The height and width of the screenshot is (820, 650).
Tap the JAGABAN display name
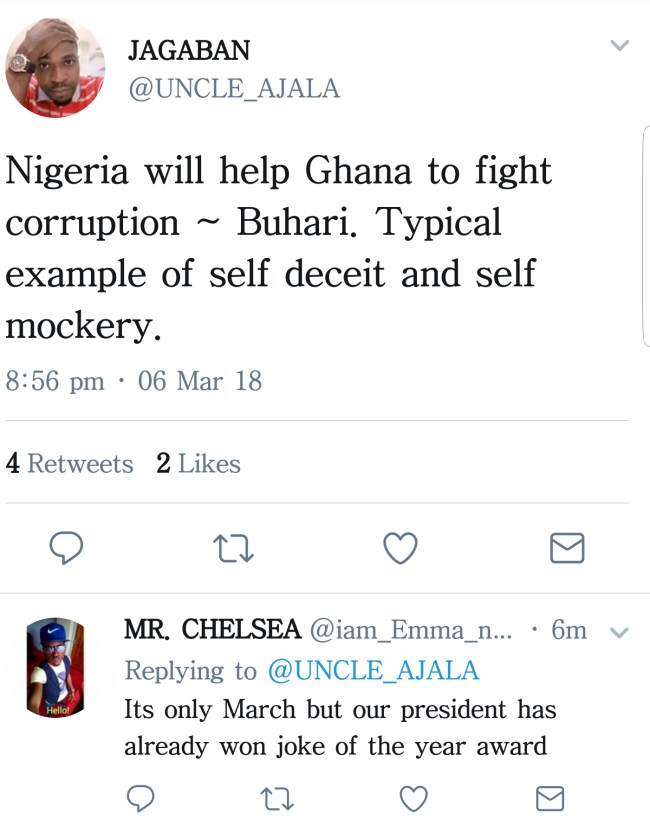click(188, 51)
